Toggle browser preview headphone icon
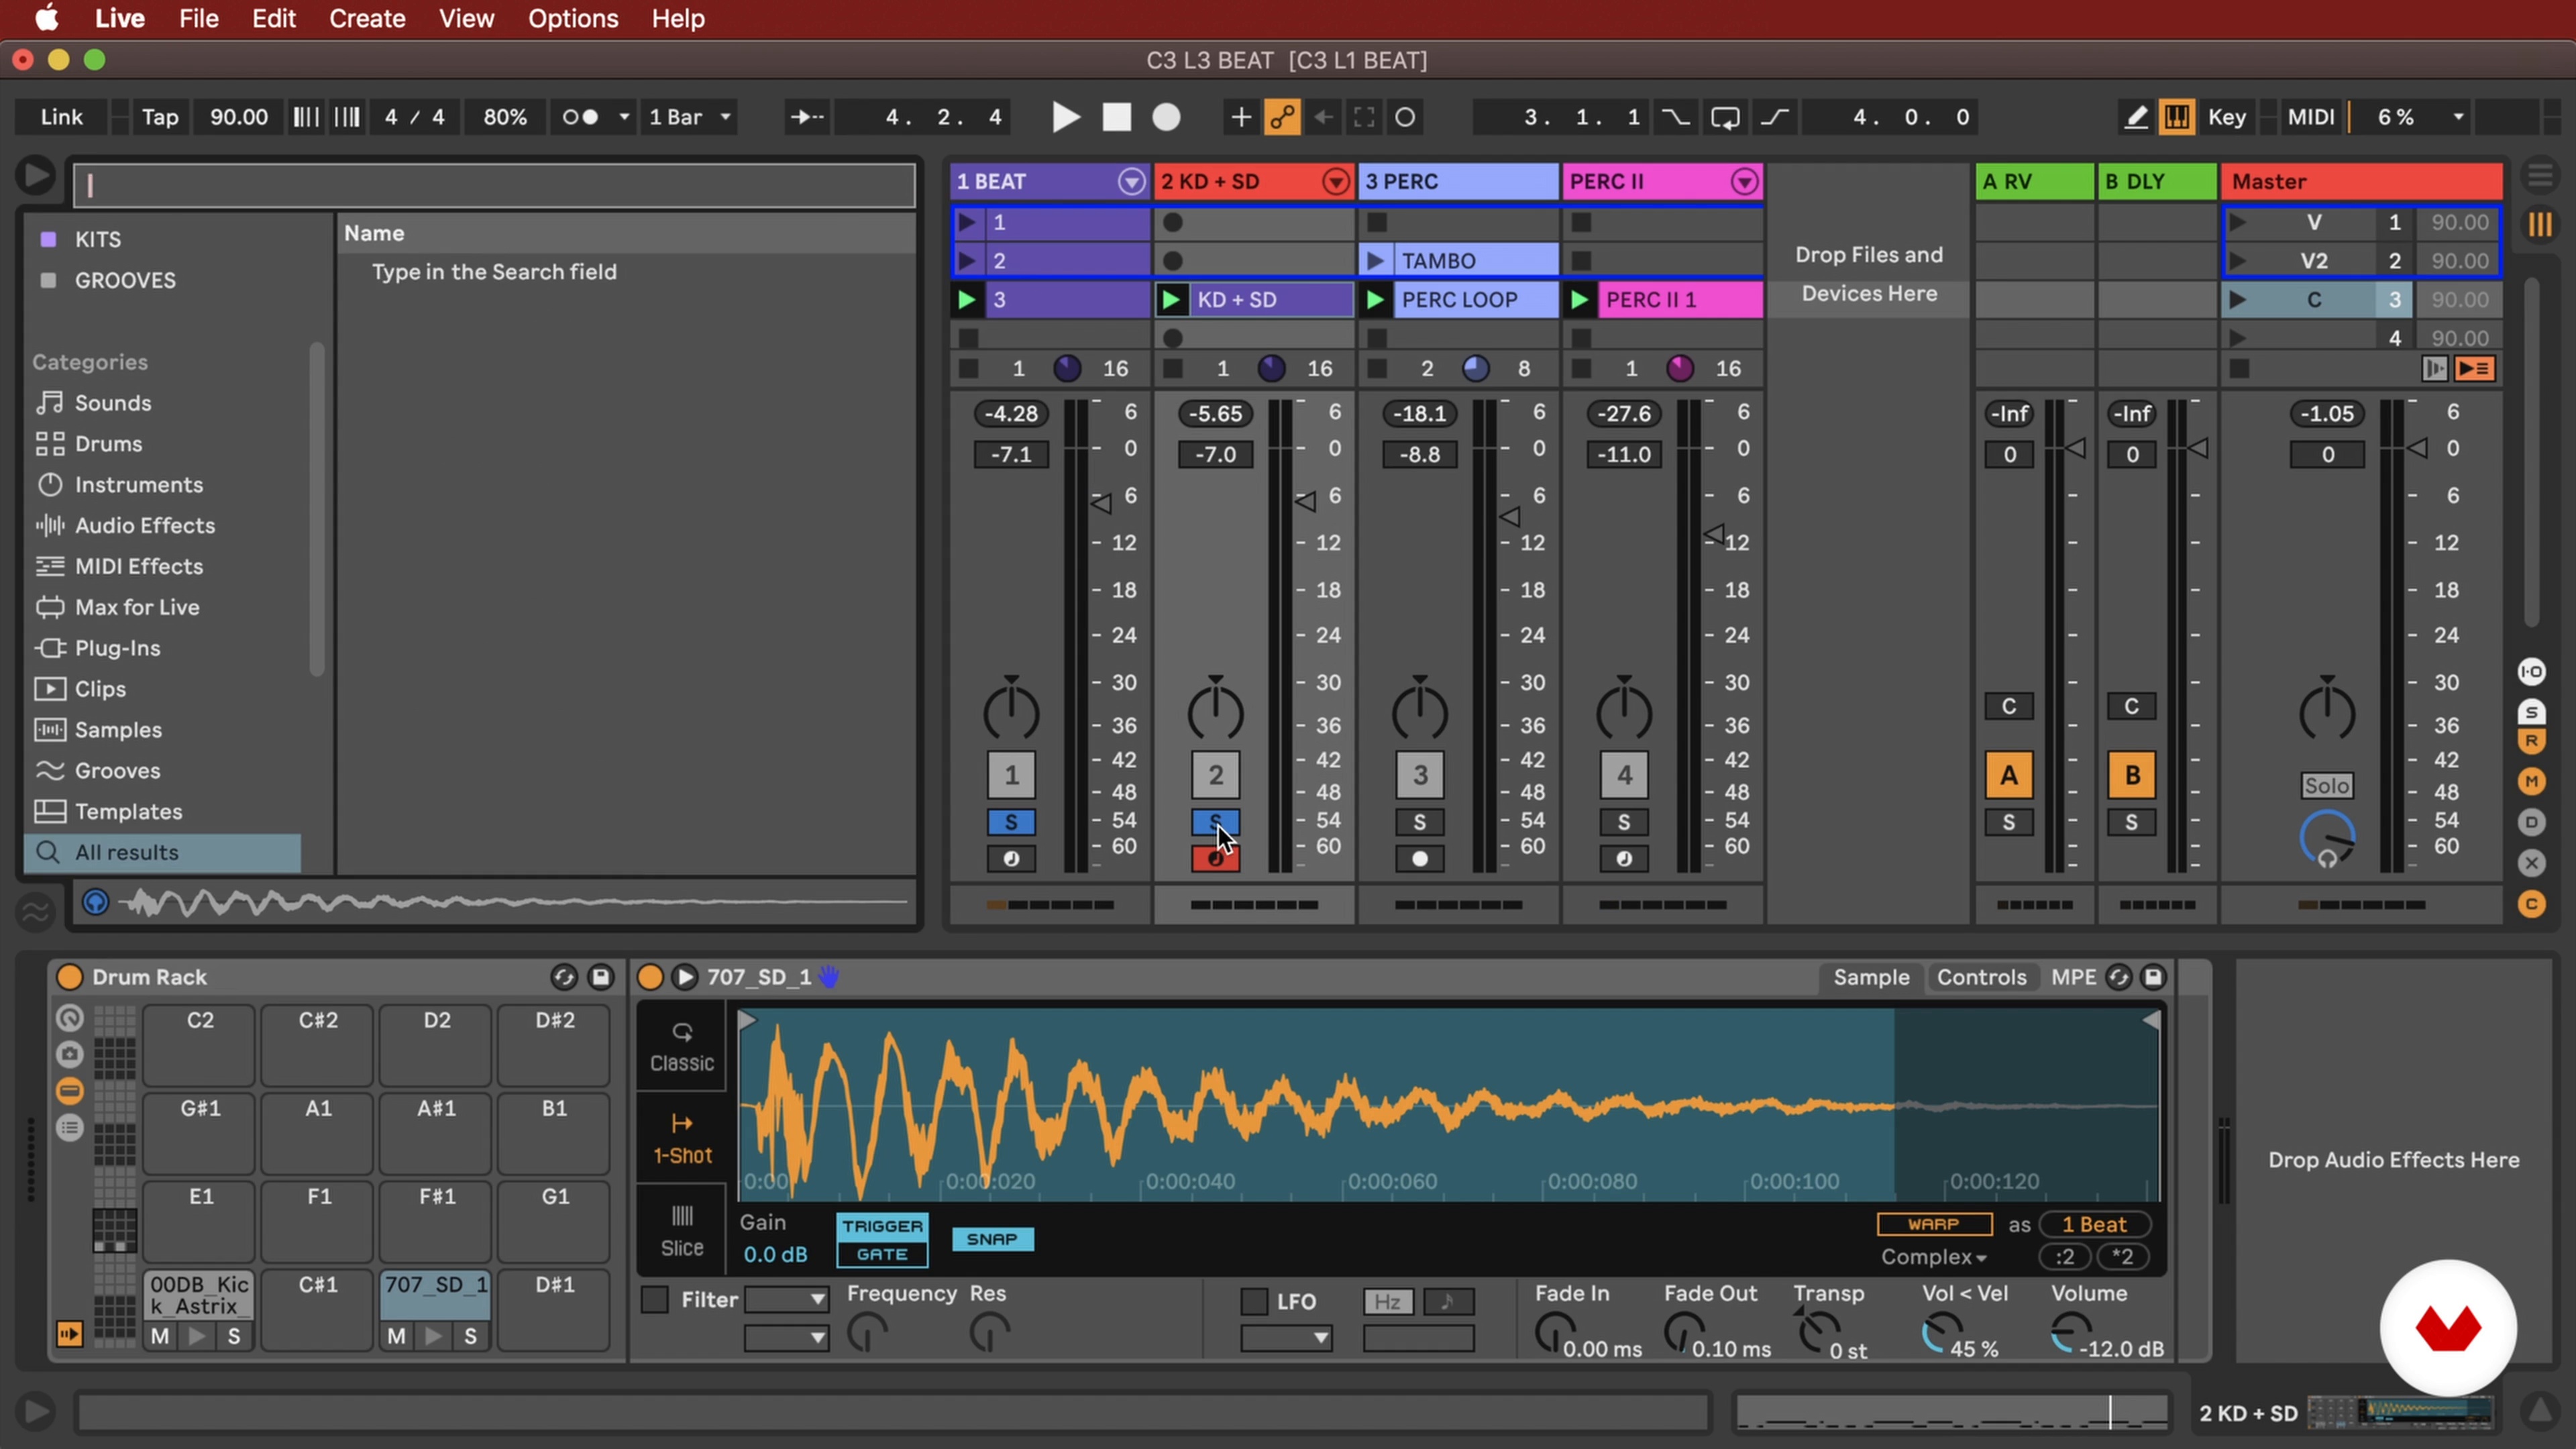This screenshot has width=2576, height=1449. pos(95,903)
